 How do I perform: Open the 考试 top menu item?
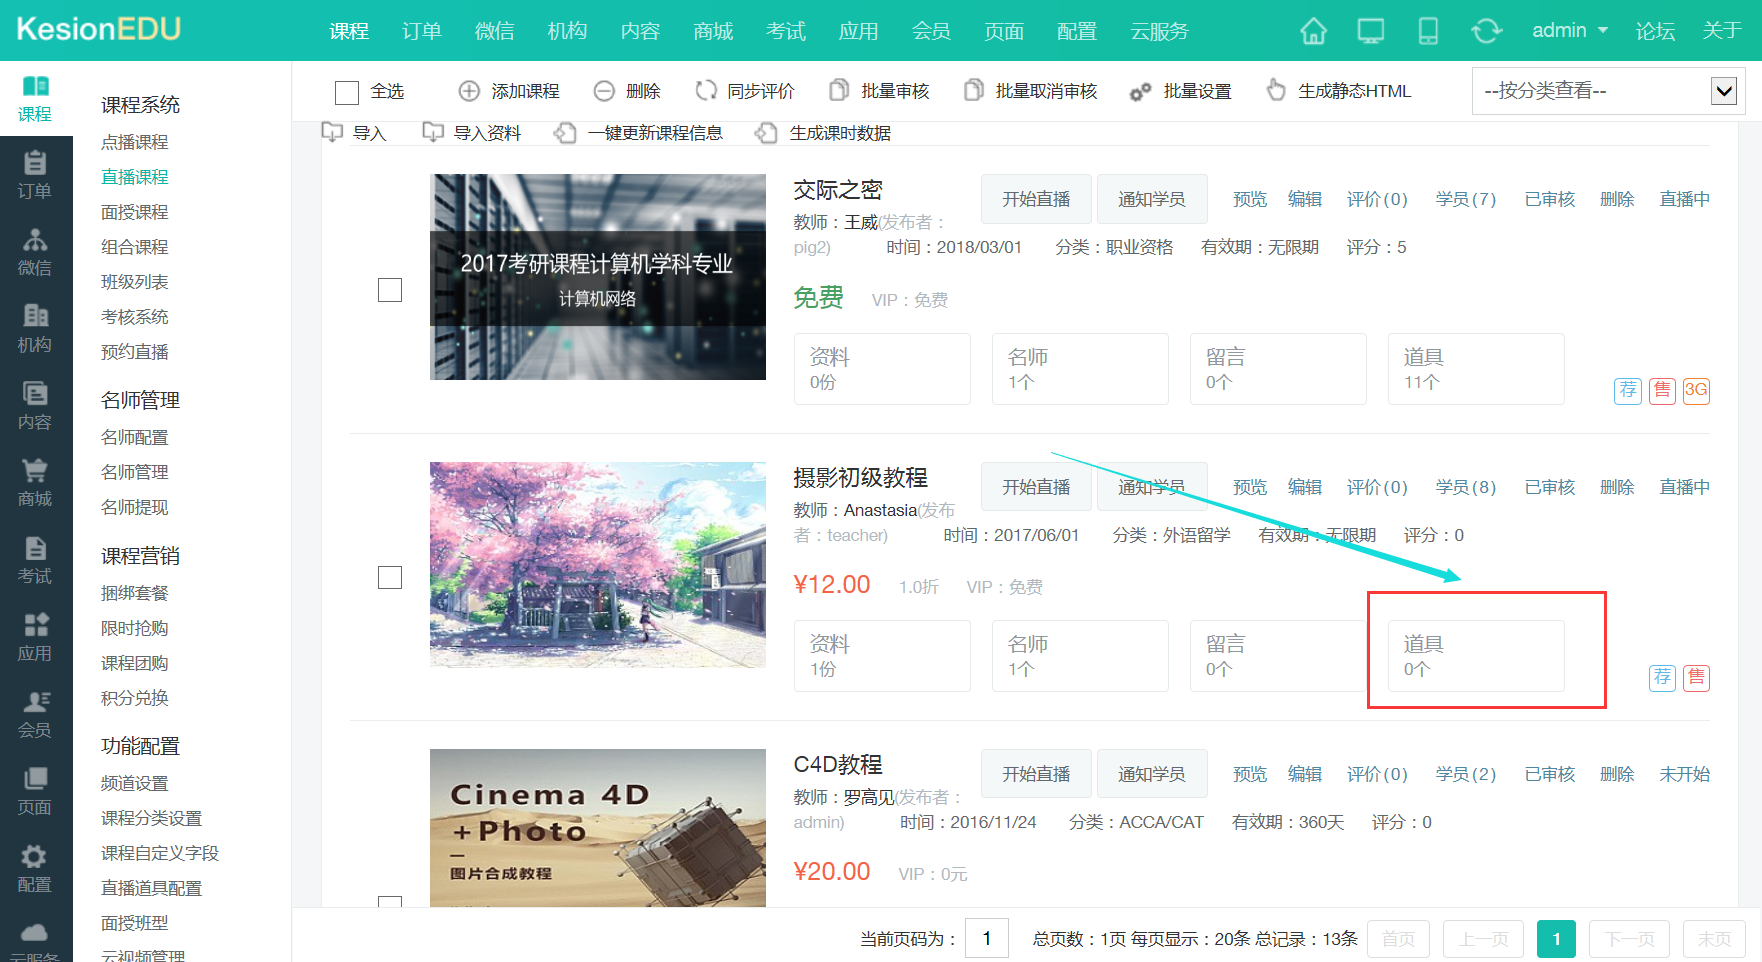(785, 31)
